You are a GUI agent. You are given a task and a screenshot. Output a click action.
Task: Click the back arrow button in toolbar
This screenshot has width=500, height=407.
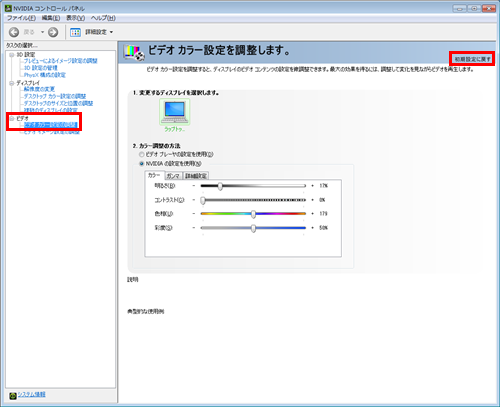coord(14,32)
